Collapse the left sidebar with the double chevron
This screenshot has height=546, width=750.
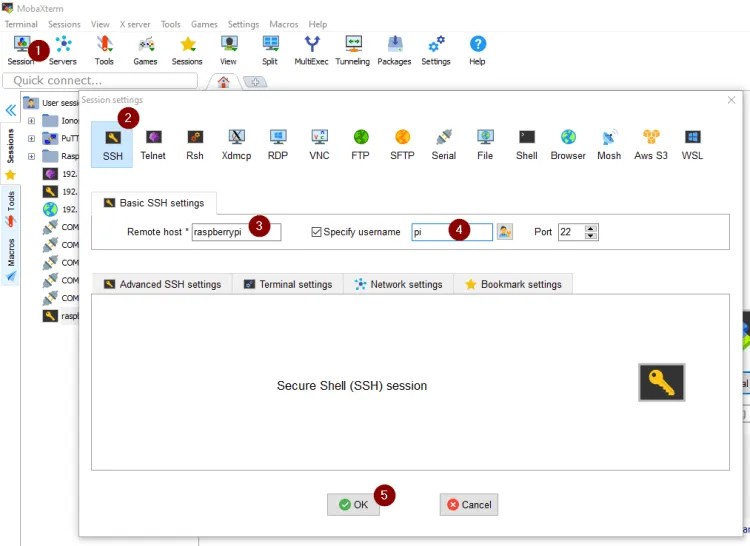pos(10,110)
